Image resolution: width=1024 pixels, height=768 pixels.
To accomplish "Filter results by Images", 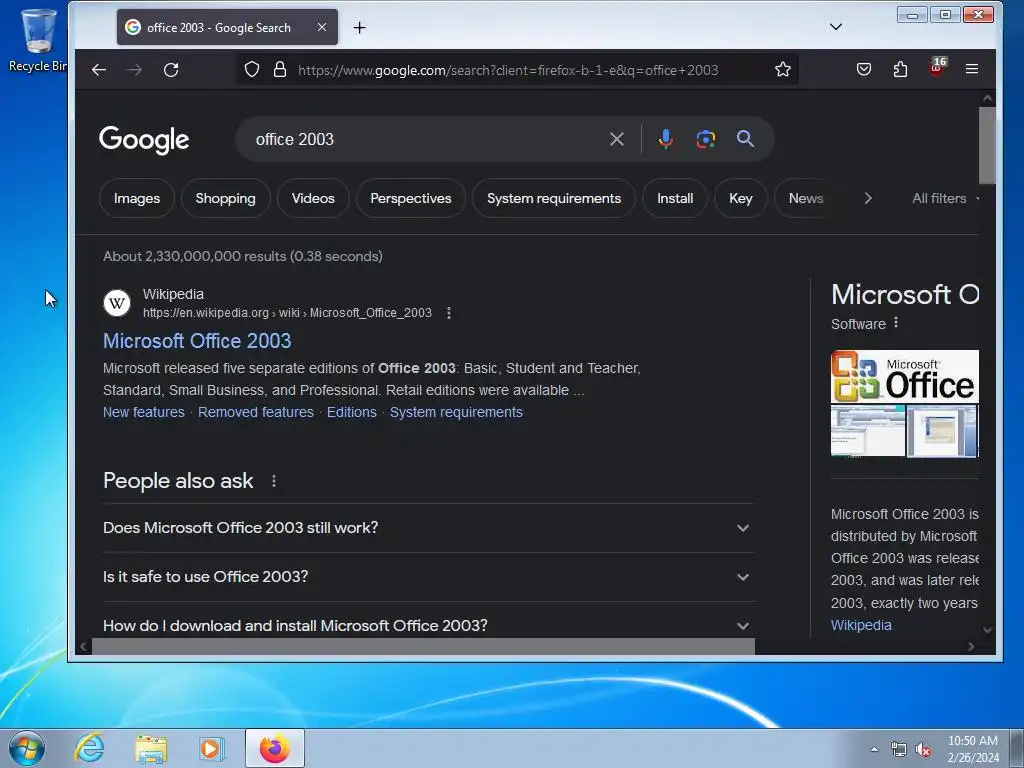I will point(136,199).
